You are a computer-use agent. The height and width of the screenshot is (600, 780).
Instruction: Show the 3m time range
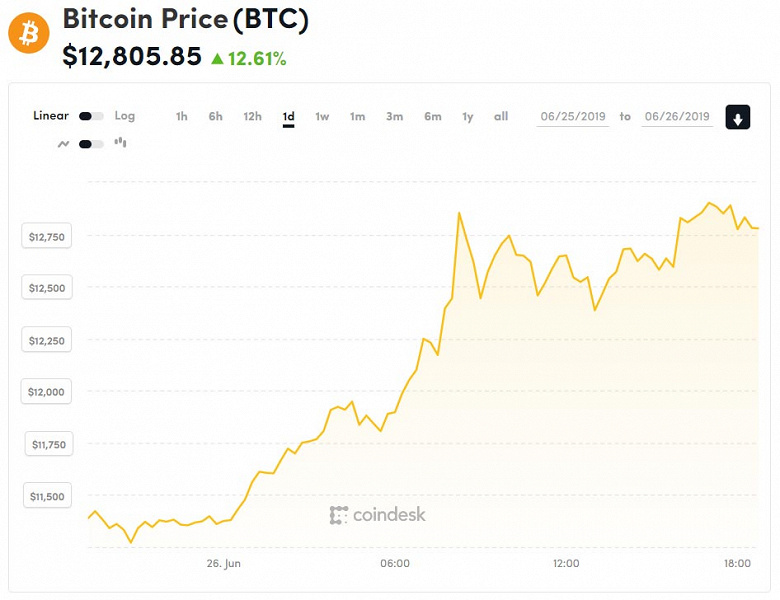click(394, 117)
